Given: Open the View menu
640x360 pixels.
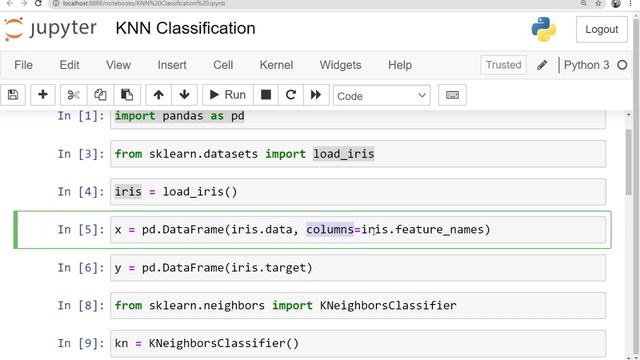Looking at the screenshot, I should coord(118,65).
